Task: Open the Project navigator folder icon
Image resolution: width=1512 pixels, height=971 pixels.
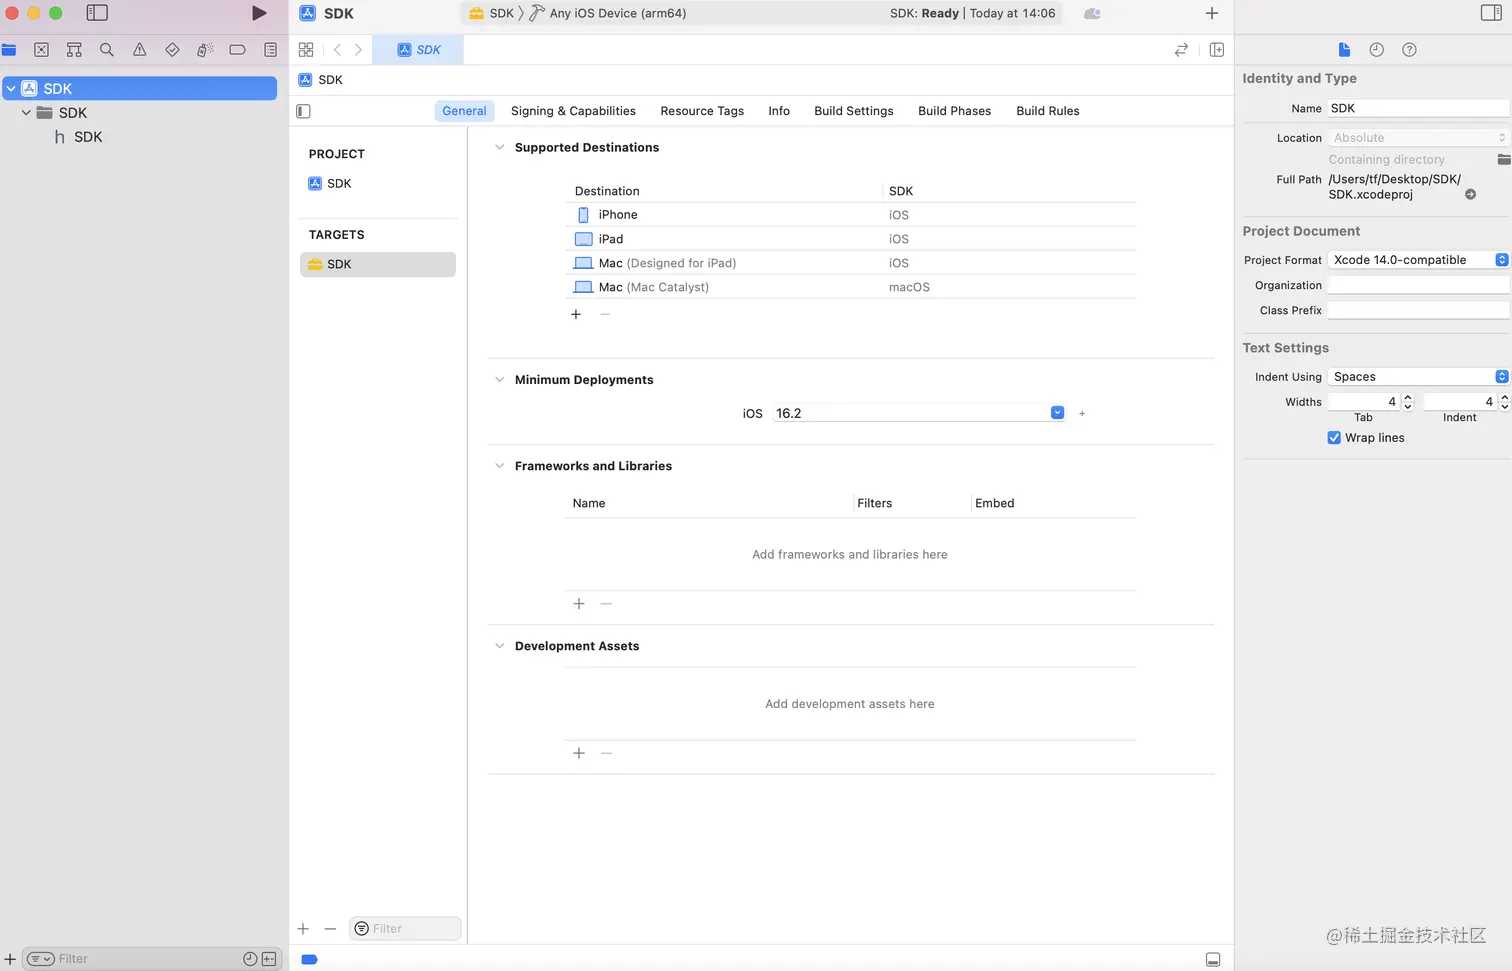Action: [9, 49]
